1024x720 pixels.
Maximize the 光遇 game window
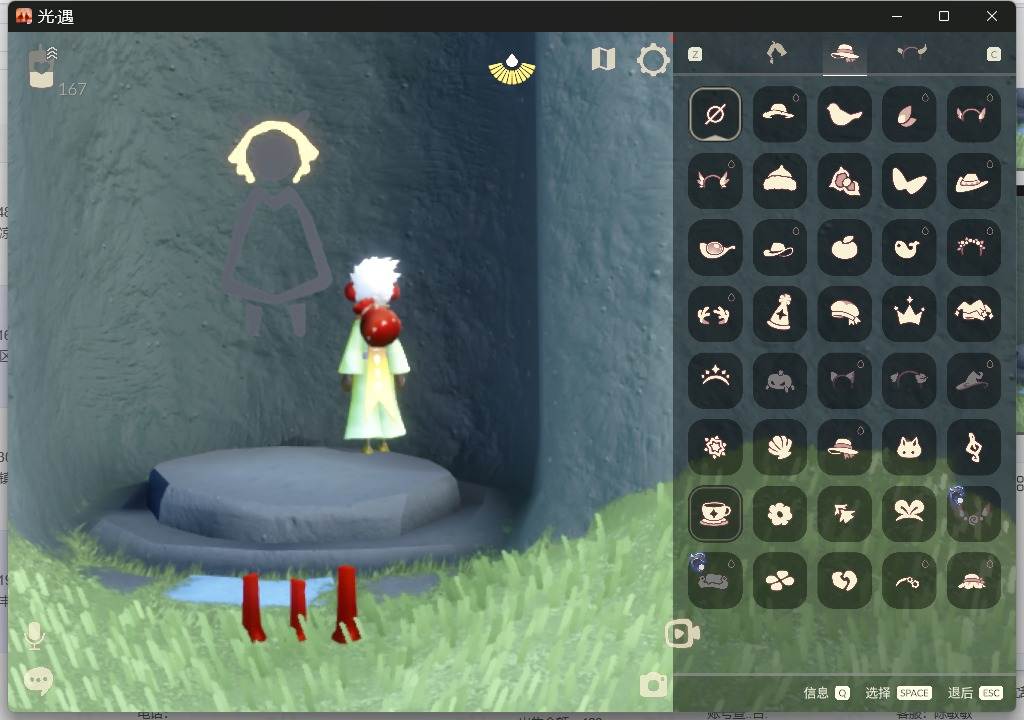[x=944, y=16]
